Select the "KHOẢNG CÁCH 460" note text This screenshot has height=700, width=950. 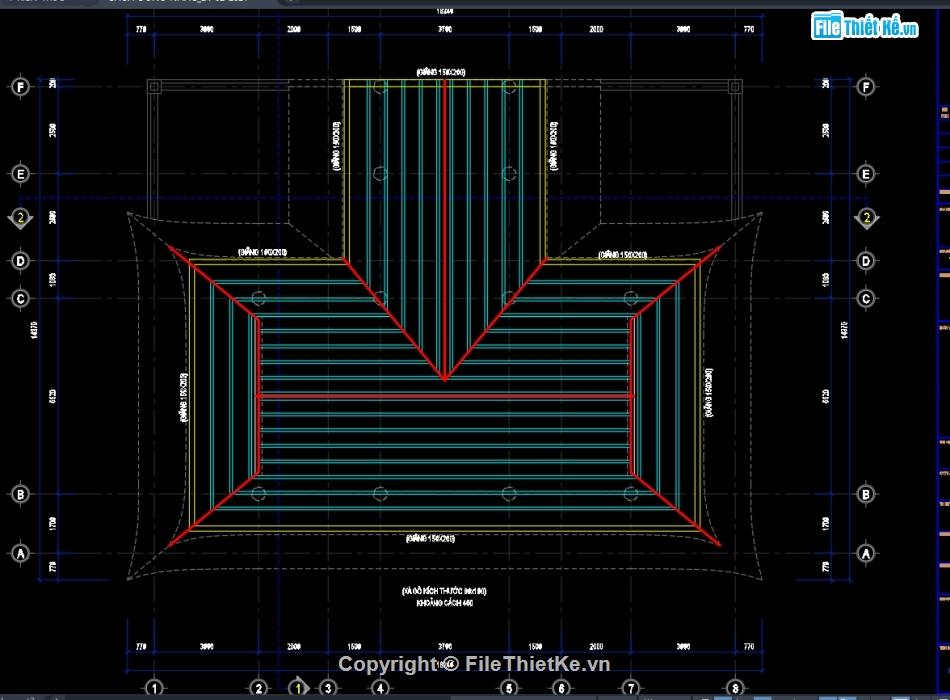coord(445,602)
